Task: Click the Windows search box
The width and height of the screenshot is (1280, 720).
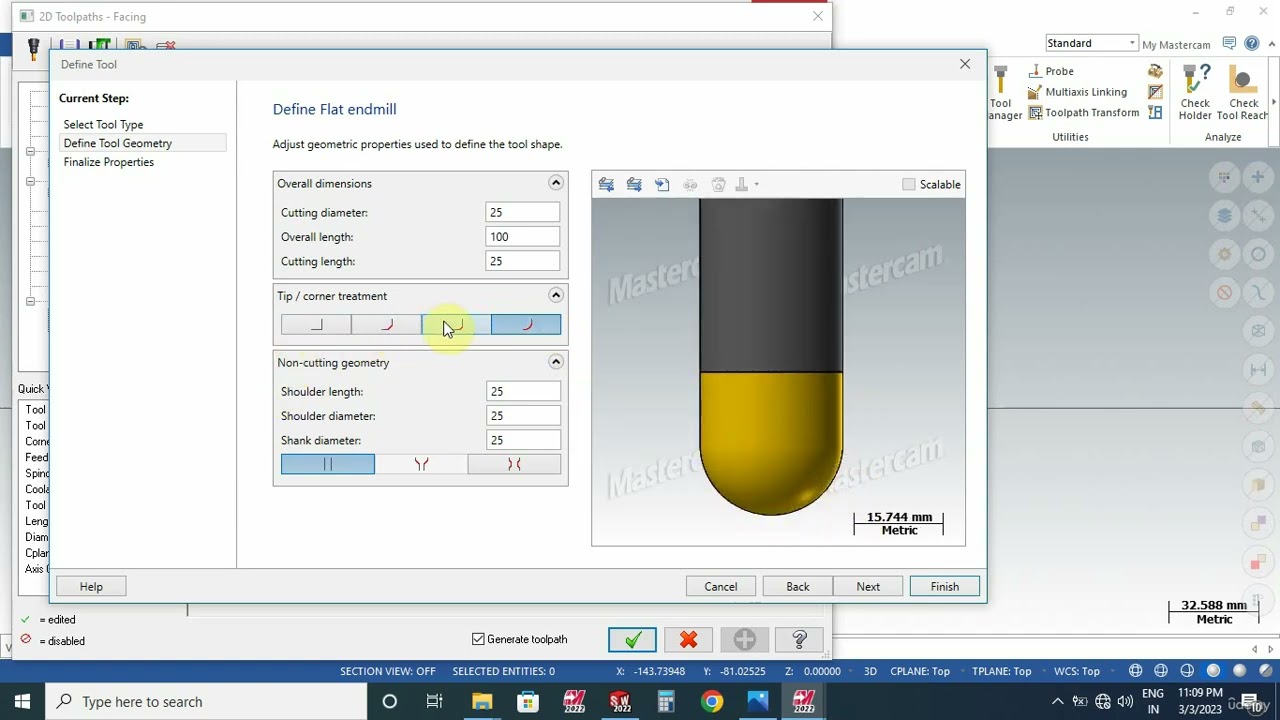Action: tap(205, 701)
